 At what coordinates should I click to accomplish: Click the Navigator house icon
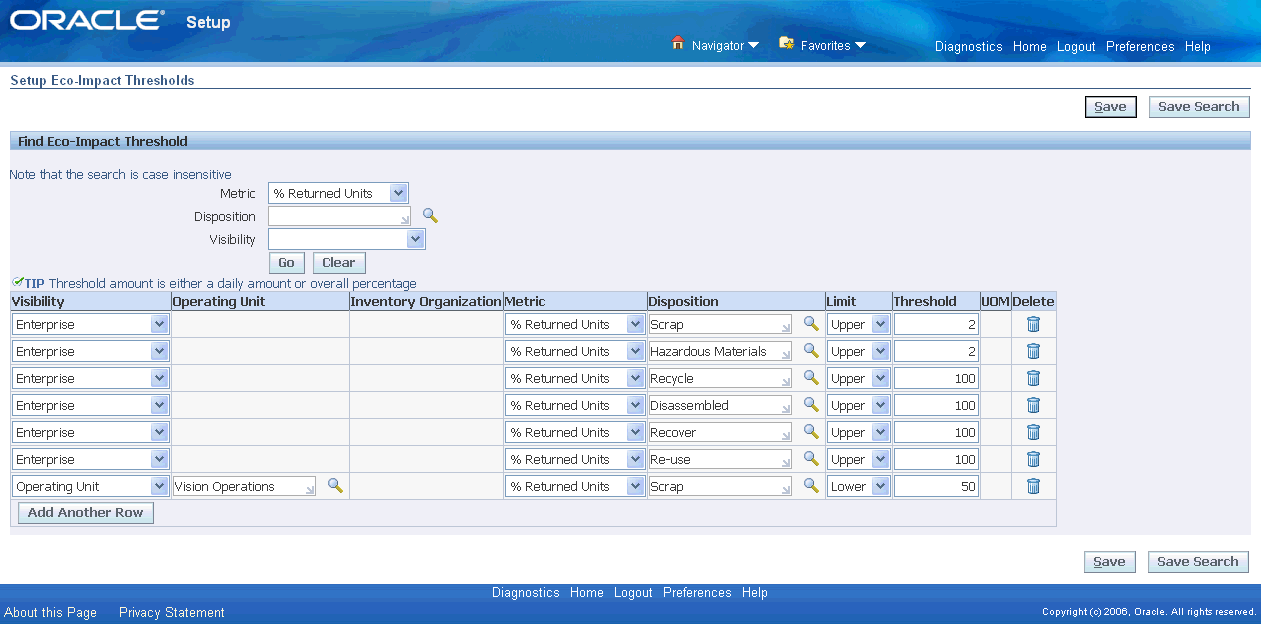tap(678, 44)
